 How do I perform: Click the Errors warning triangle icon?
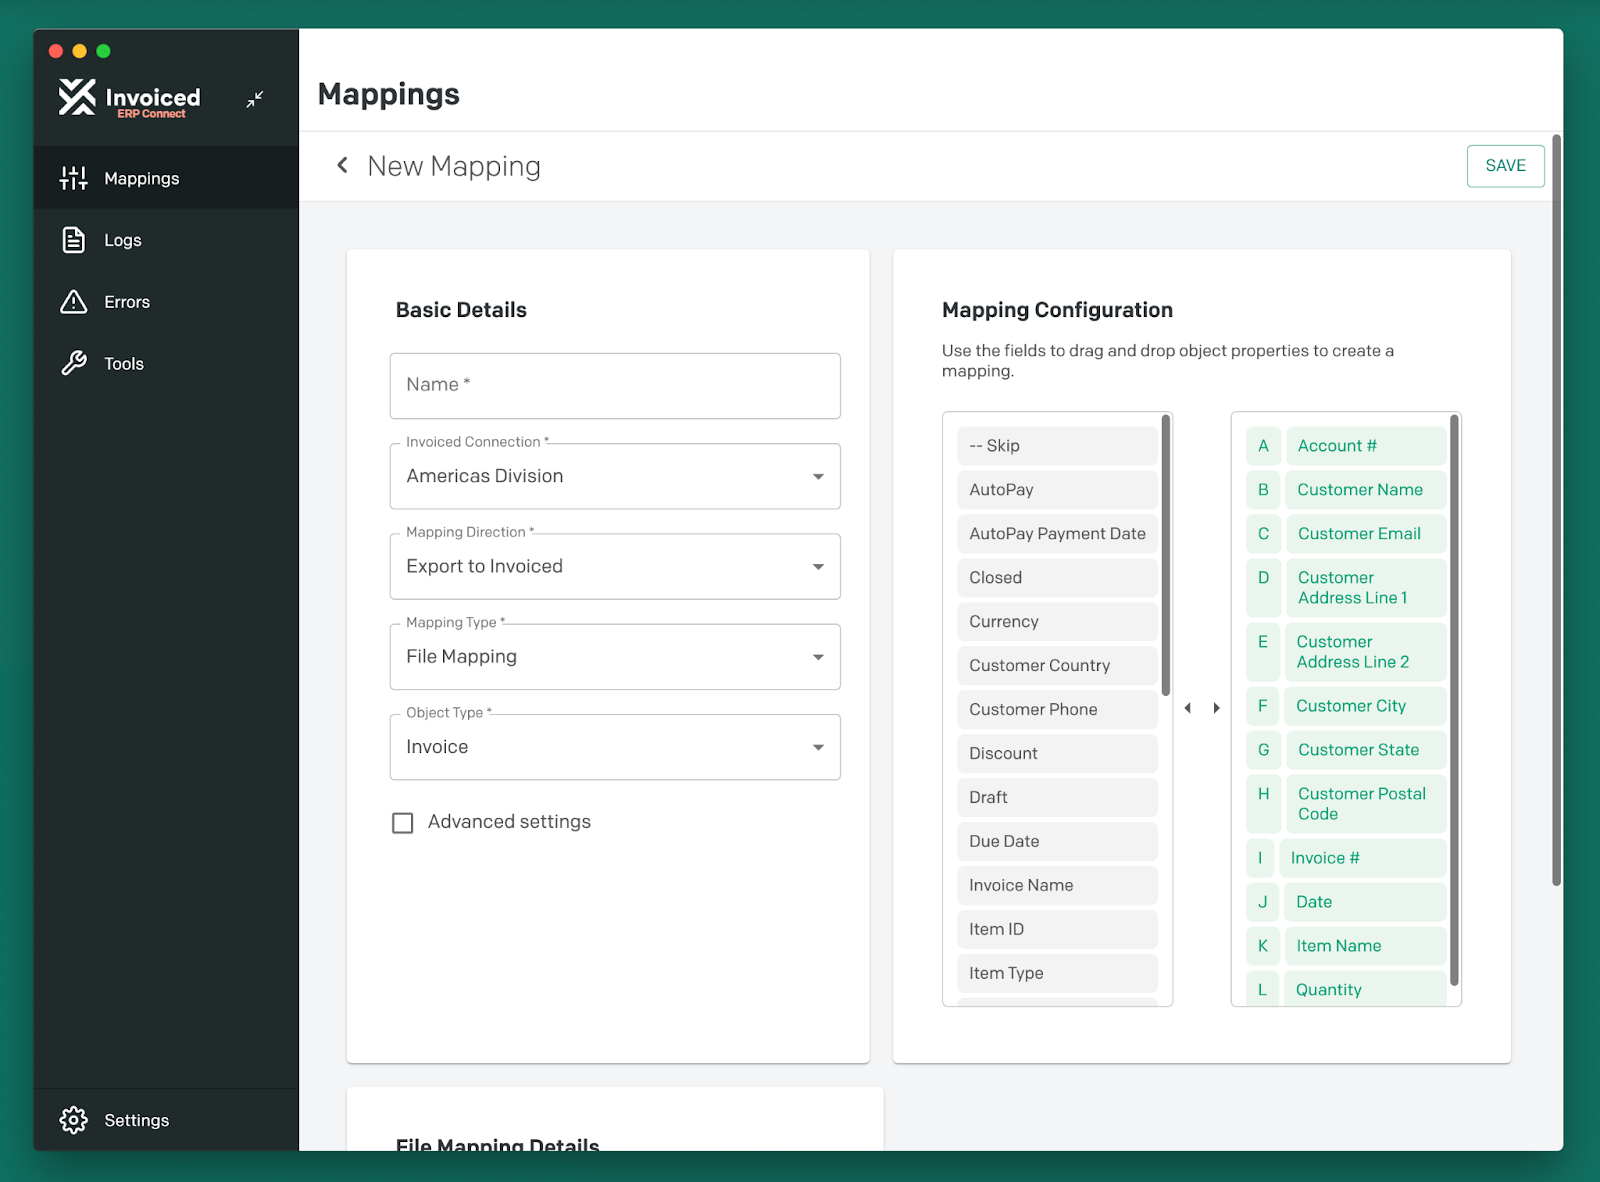[73, 301]
